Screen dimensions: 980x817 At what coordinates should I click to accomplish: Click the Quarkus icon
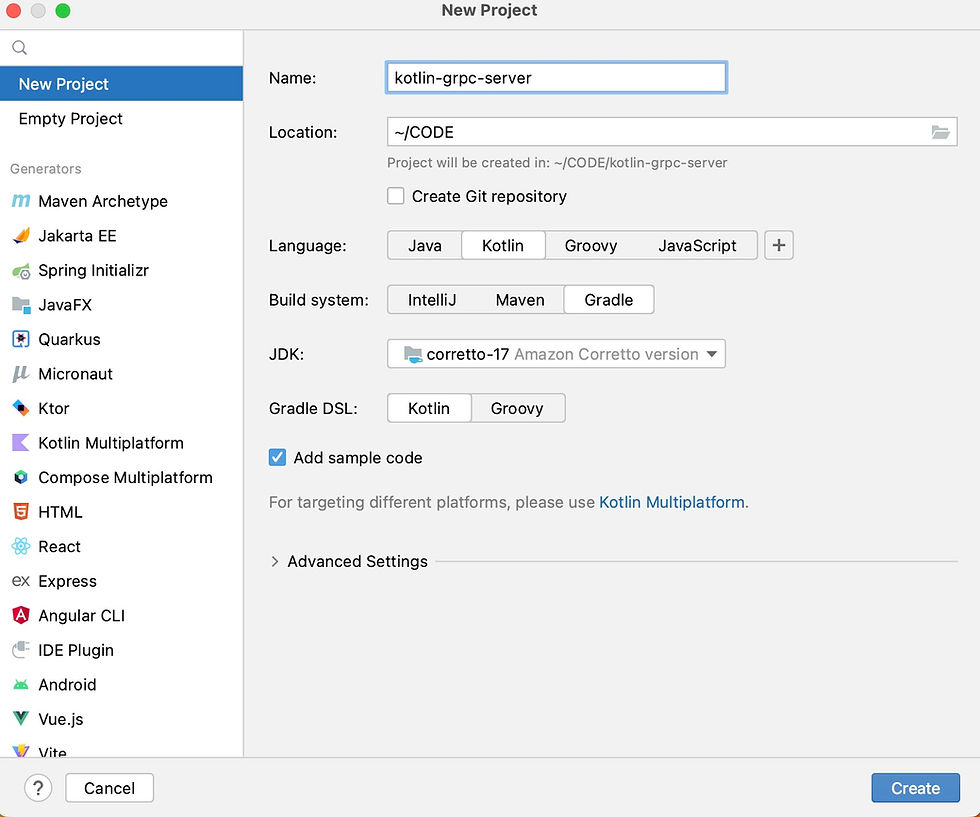pyautogui.click(x=21, y=339)
